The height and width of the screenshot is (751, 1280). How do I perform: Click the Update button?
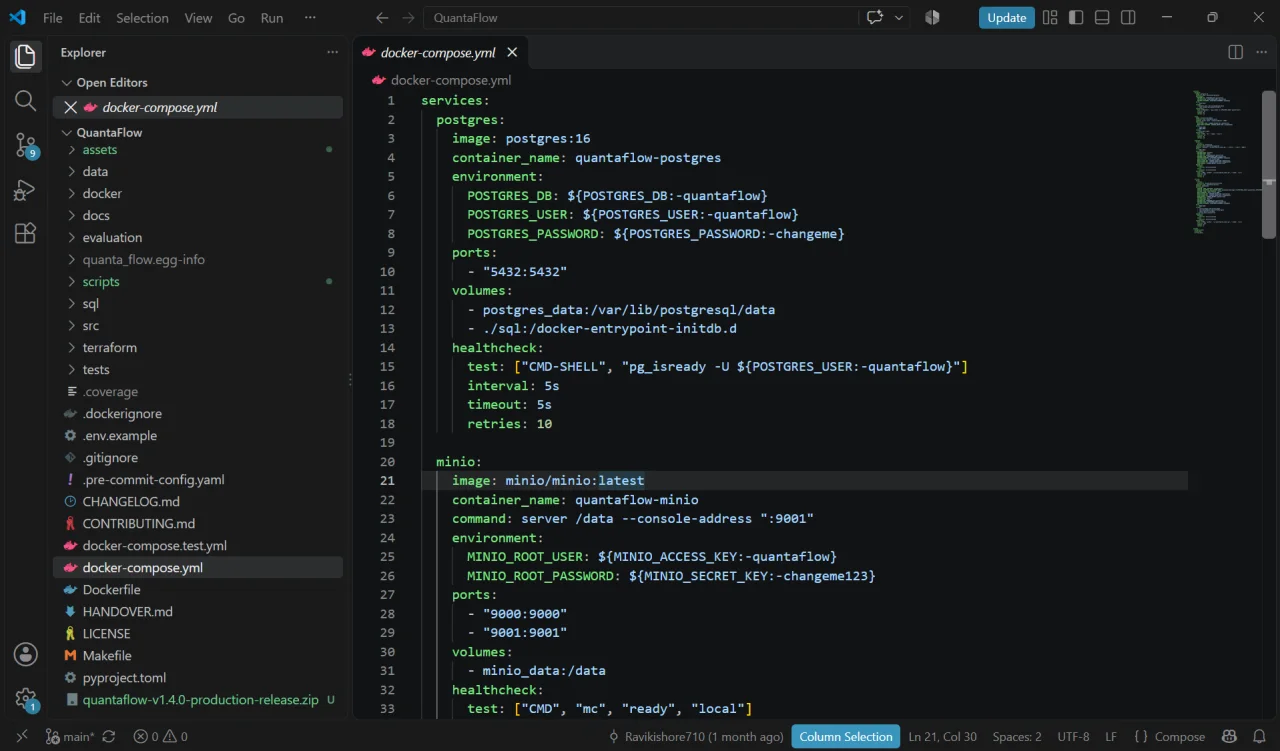[x=1006, y=18]
